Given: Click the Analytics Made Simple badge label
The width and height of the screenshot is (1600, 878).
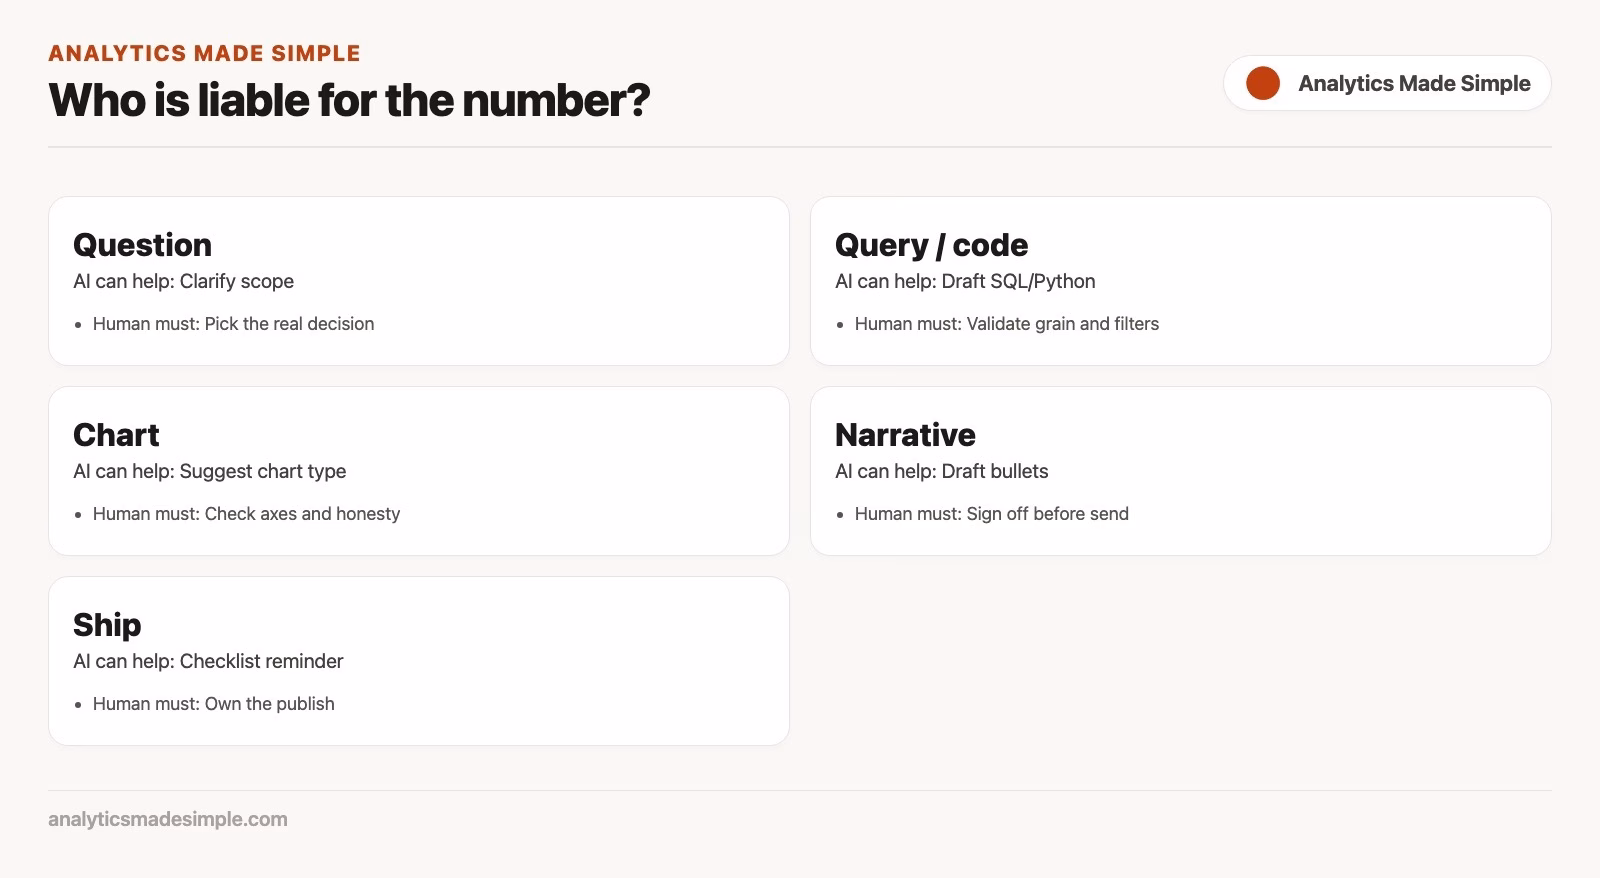Looking at the screenshot, I should click(1414, 83).
